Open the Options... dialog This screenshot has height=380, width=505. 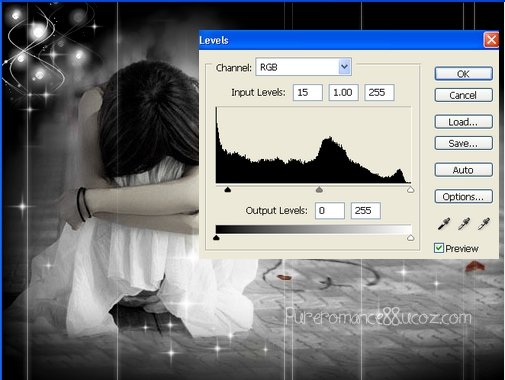click(x=463, y=197)
